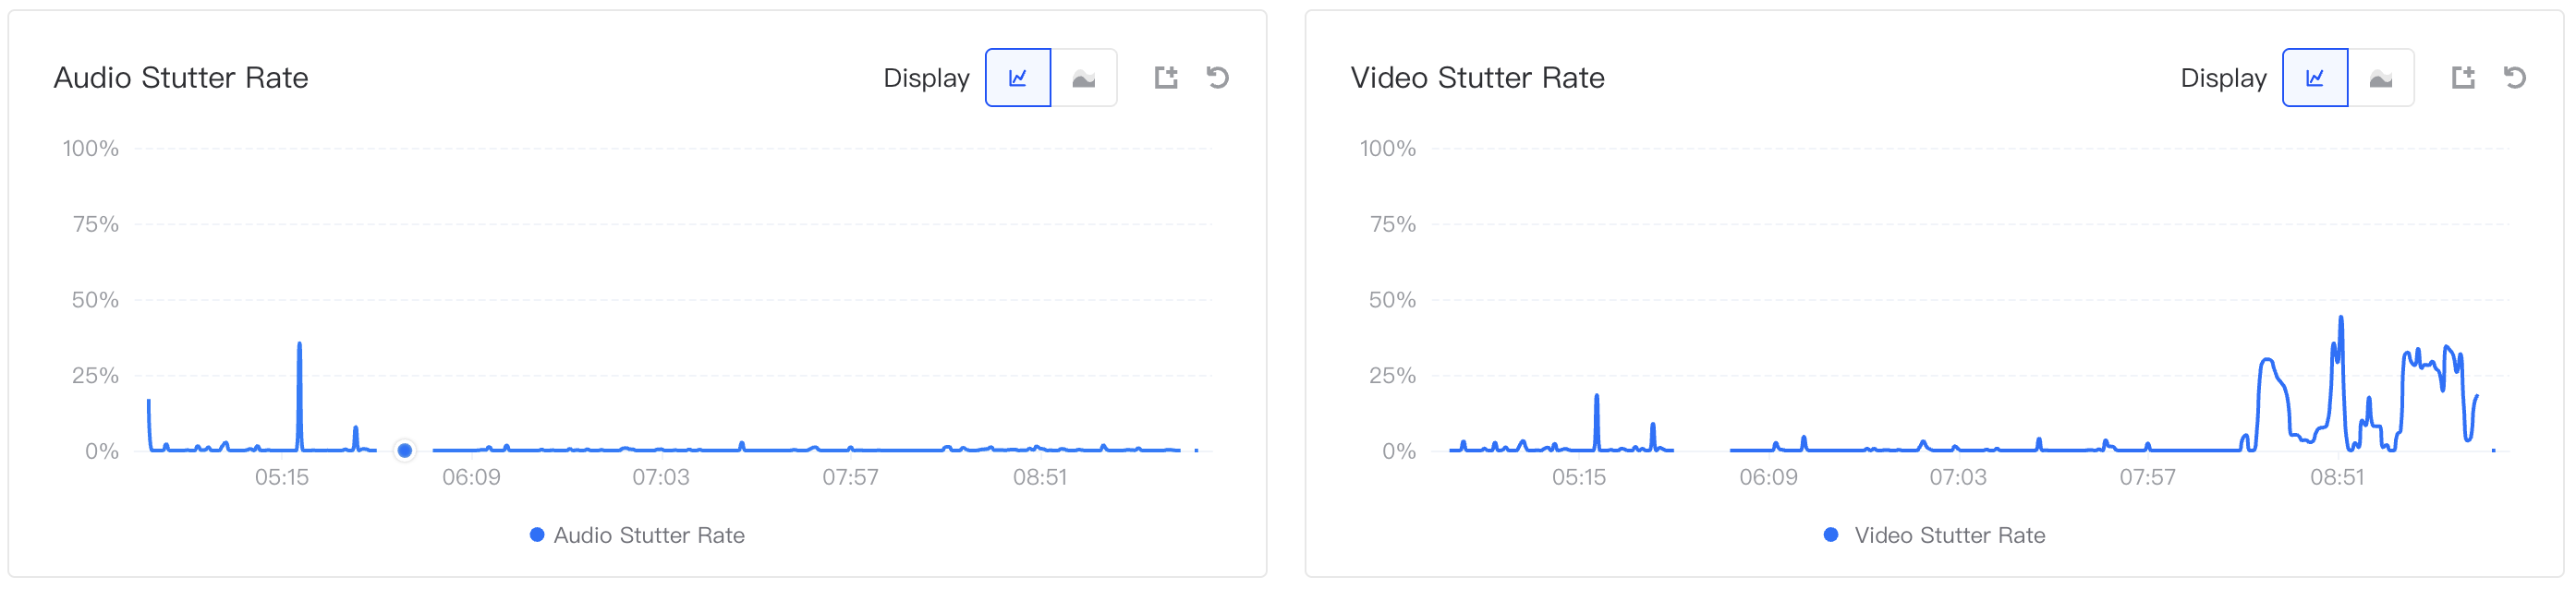Switch Audio Stutter Rate to area chart display
This screenshot has height=589, width=2576.
1083,78
